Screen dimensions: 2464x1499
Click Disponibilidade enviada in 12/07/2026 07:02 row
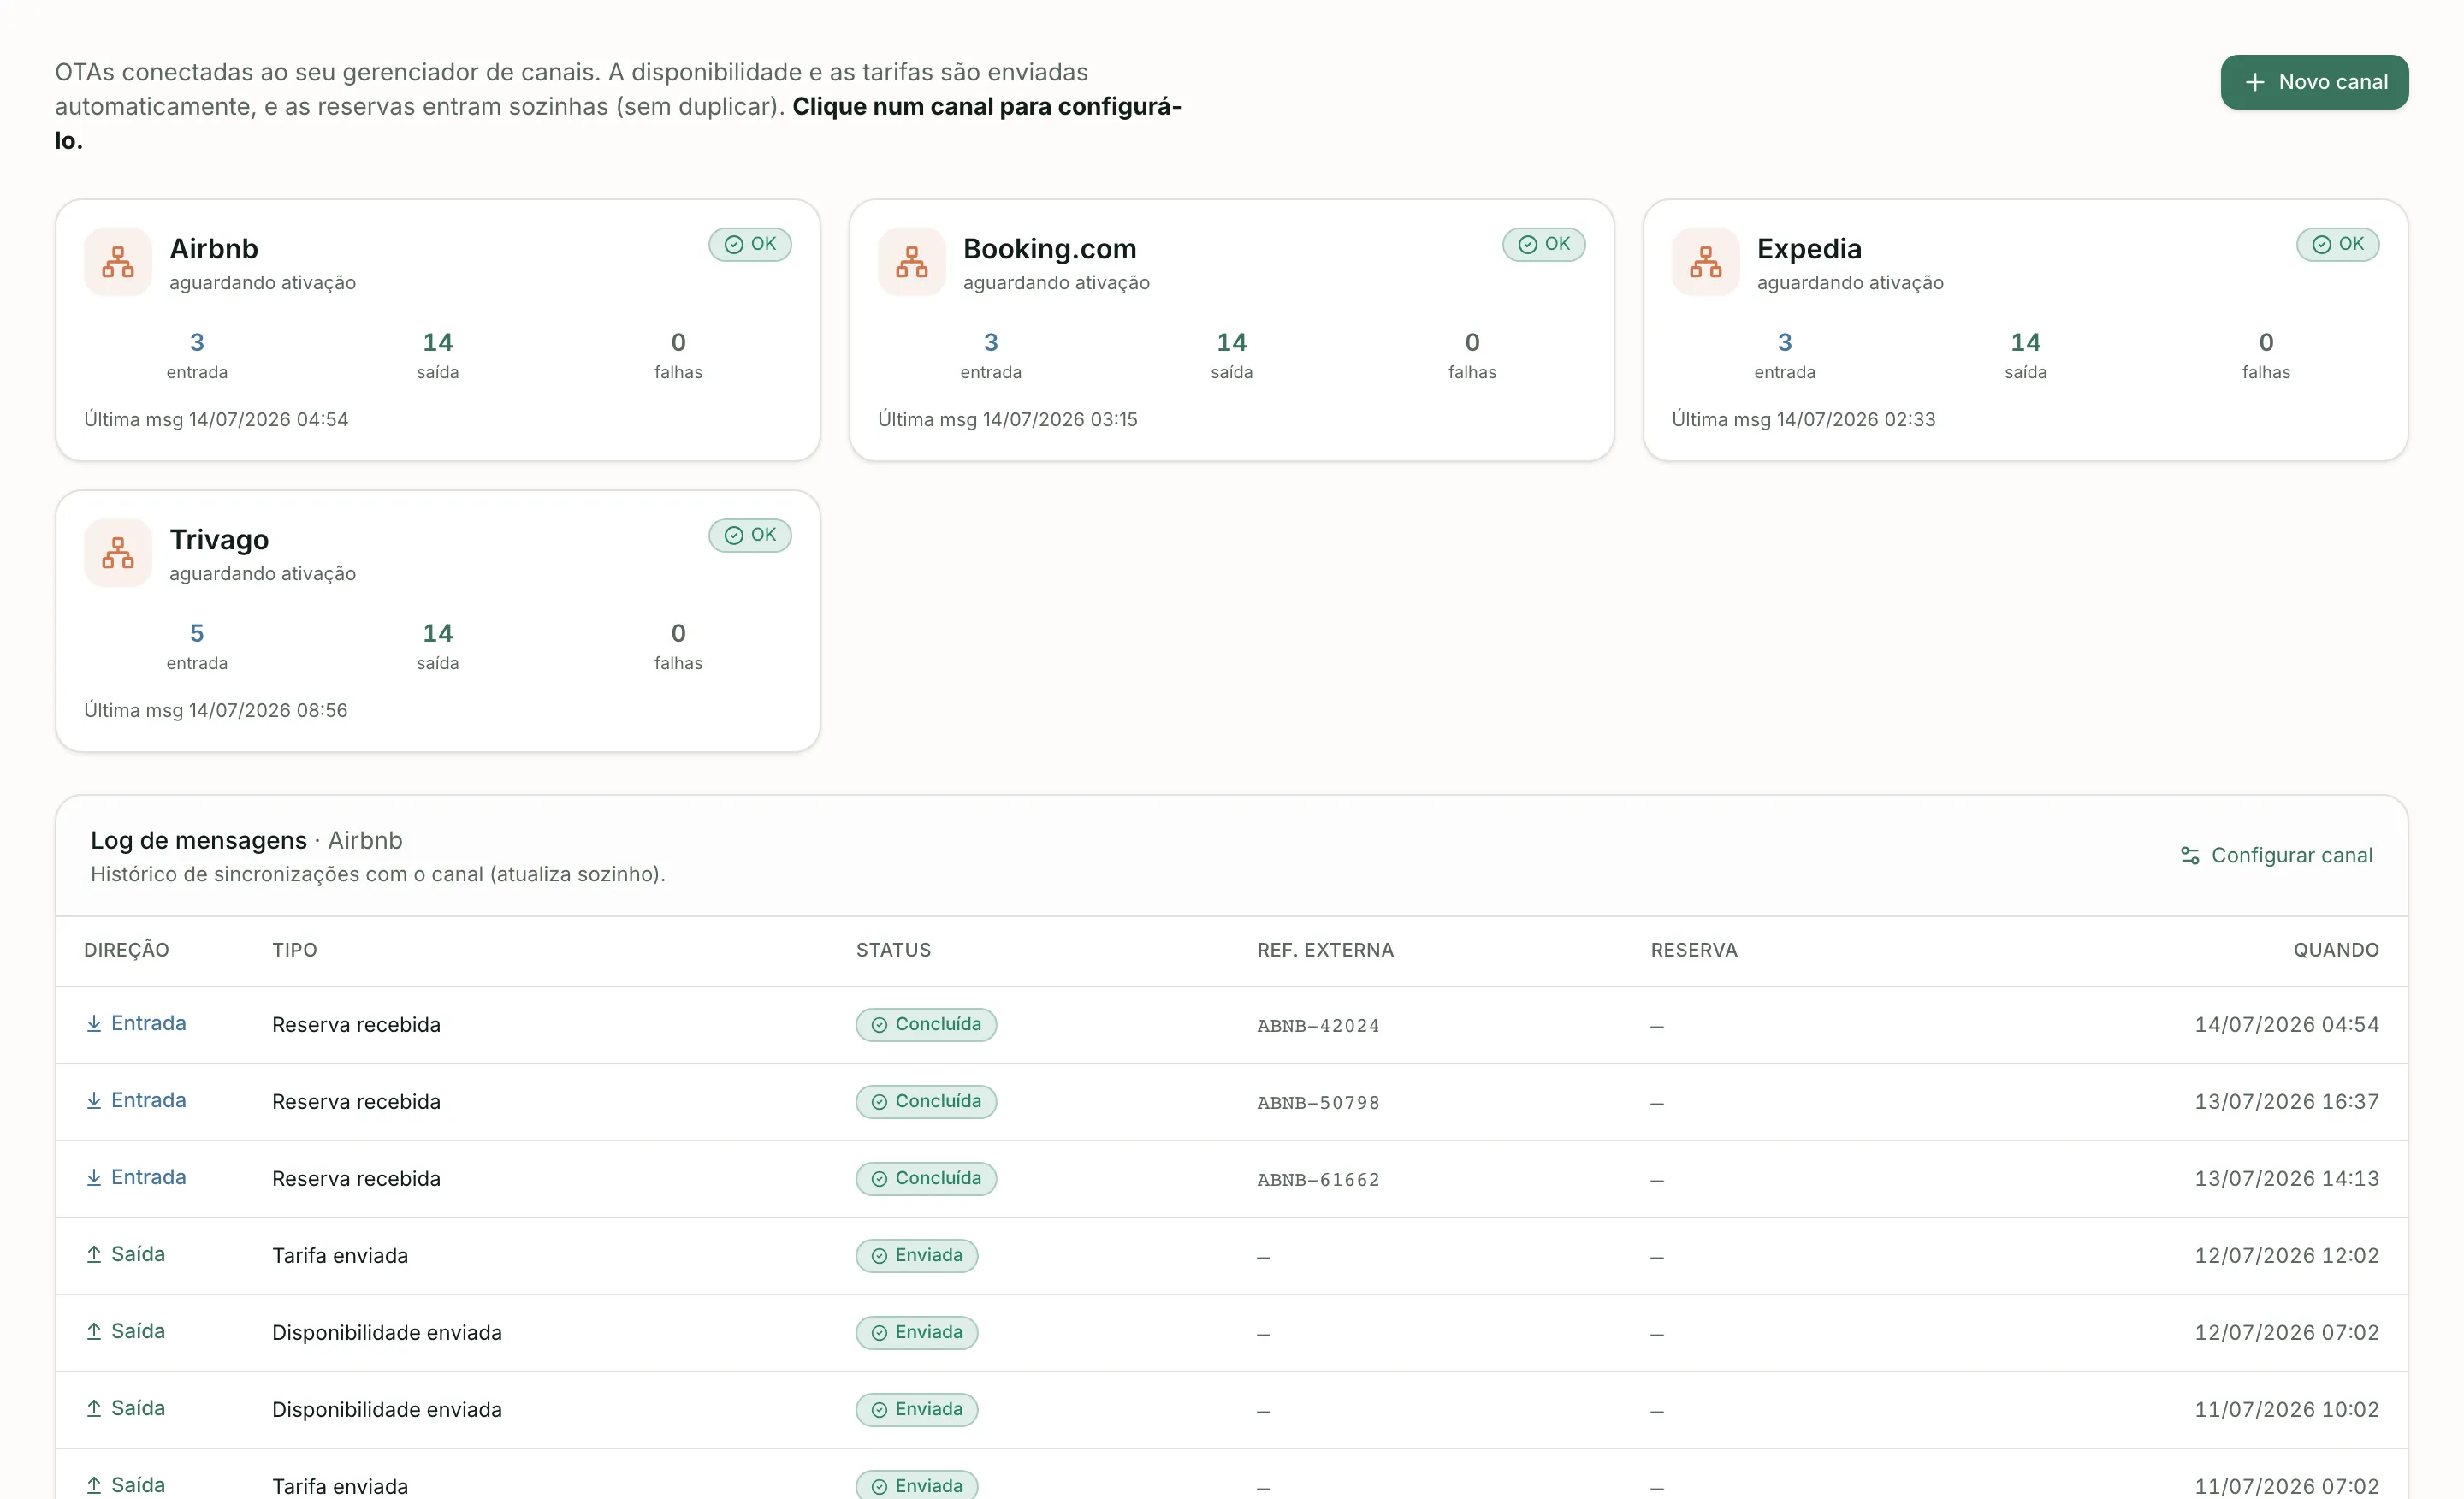pyautogui.click(x=387, y=1332)
